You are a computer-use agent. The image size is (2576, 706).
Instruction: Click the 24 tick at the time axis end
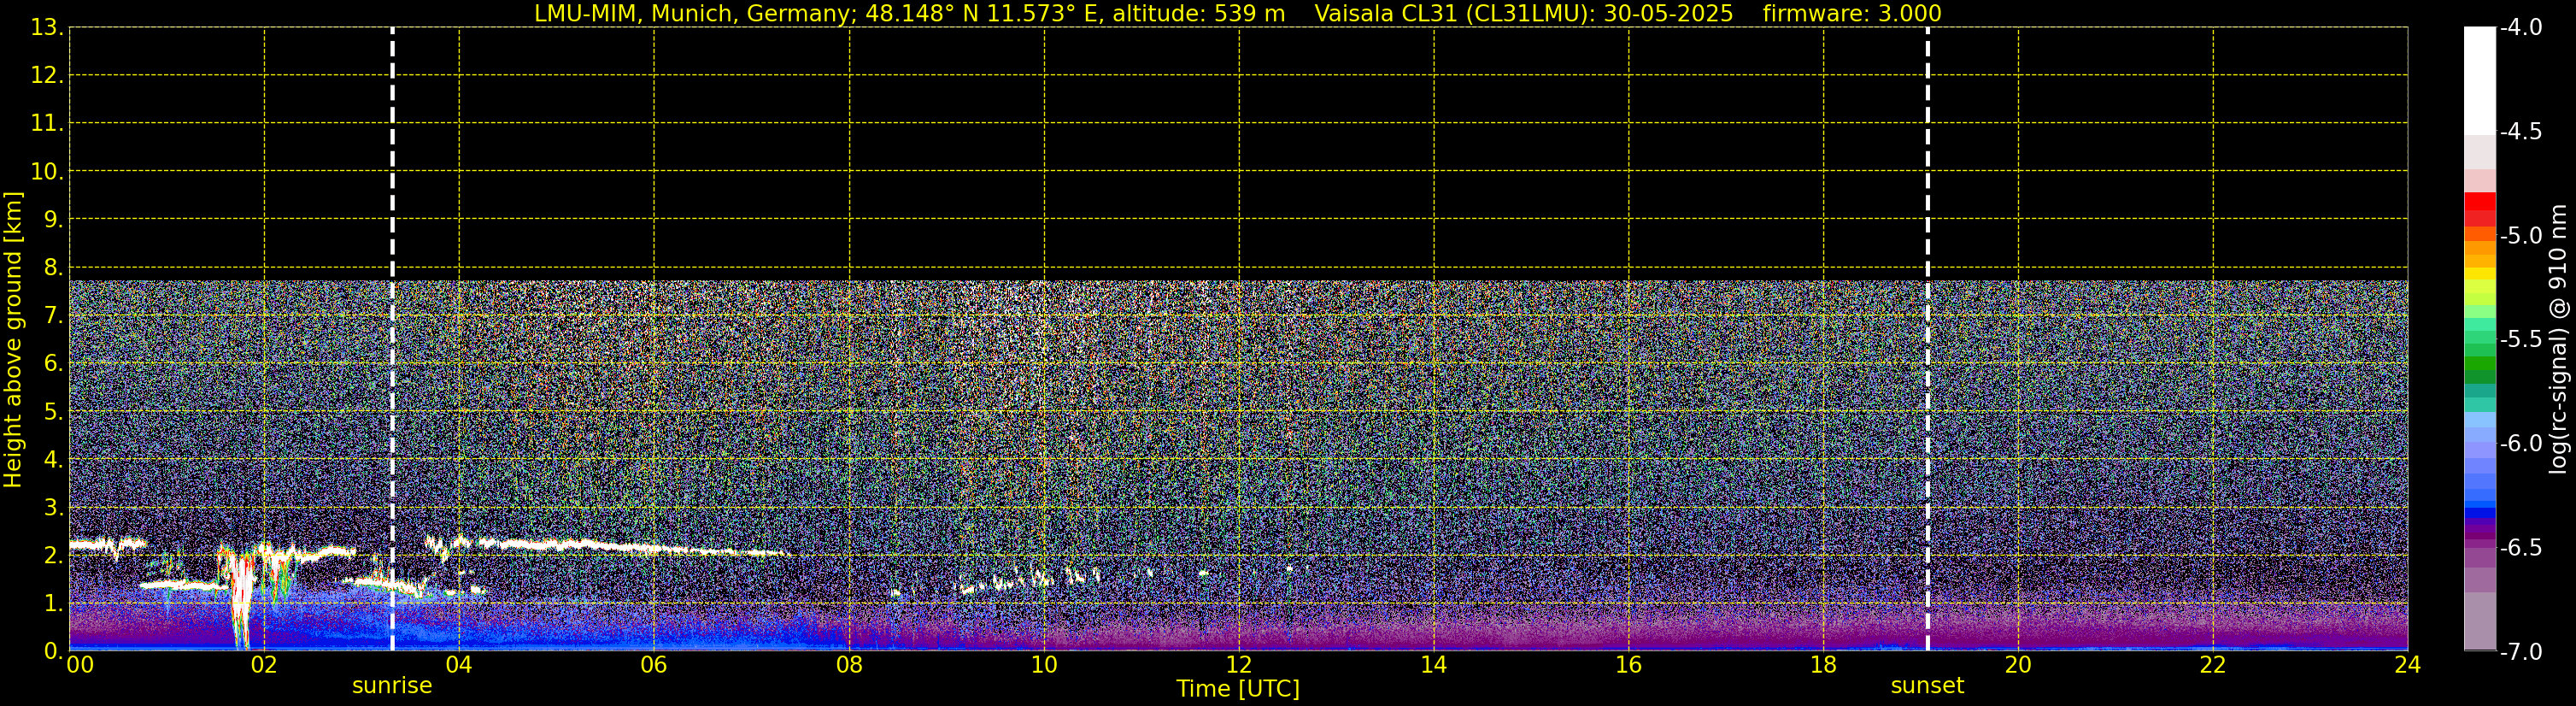click(x=2407, y=665)
